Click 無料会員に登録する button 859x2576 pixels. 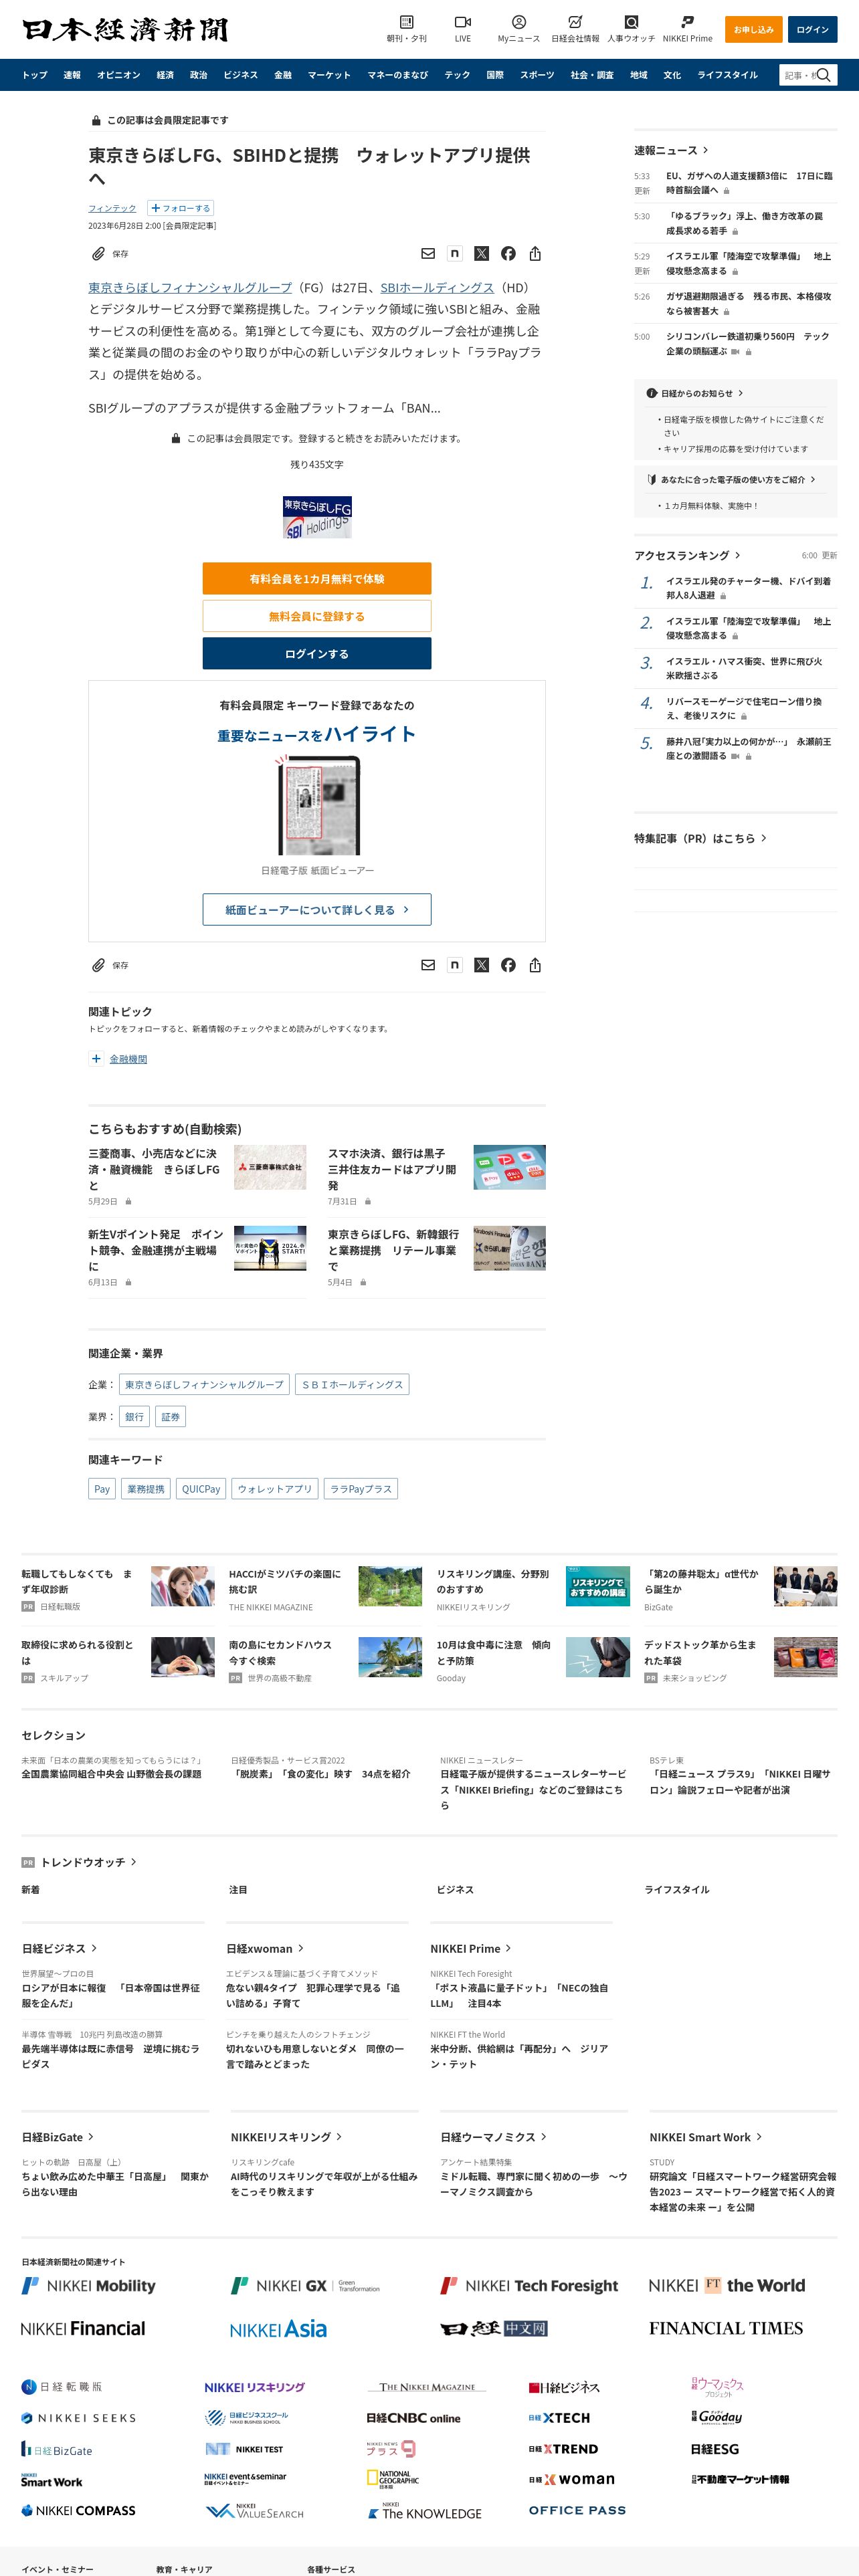pos(317,616)
